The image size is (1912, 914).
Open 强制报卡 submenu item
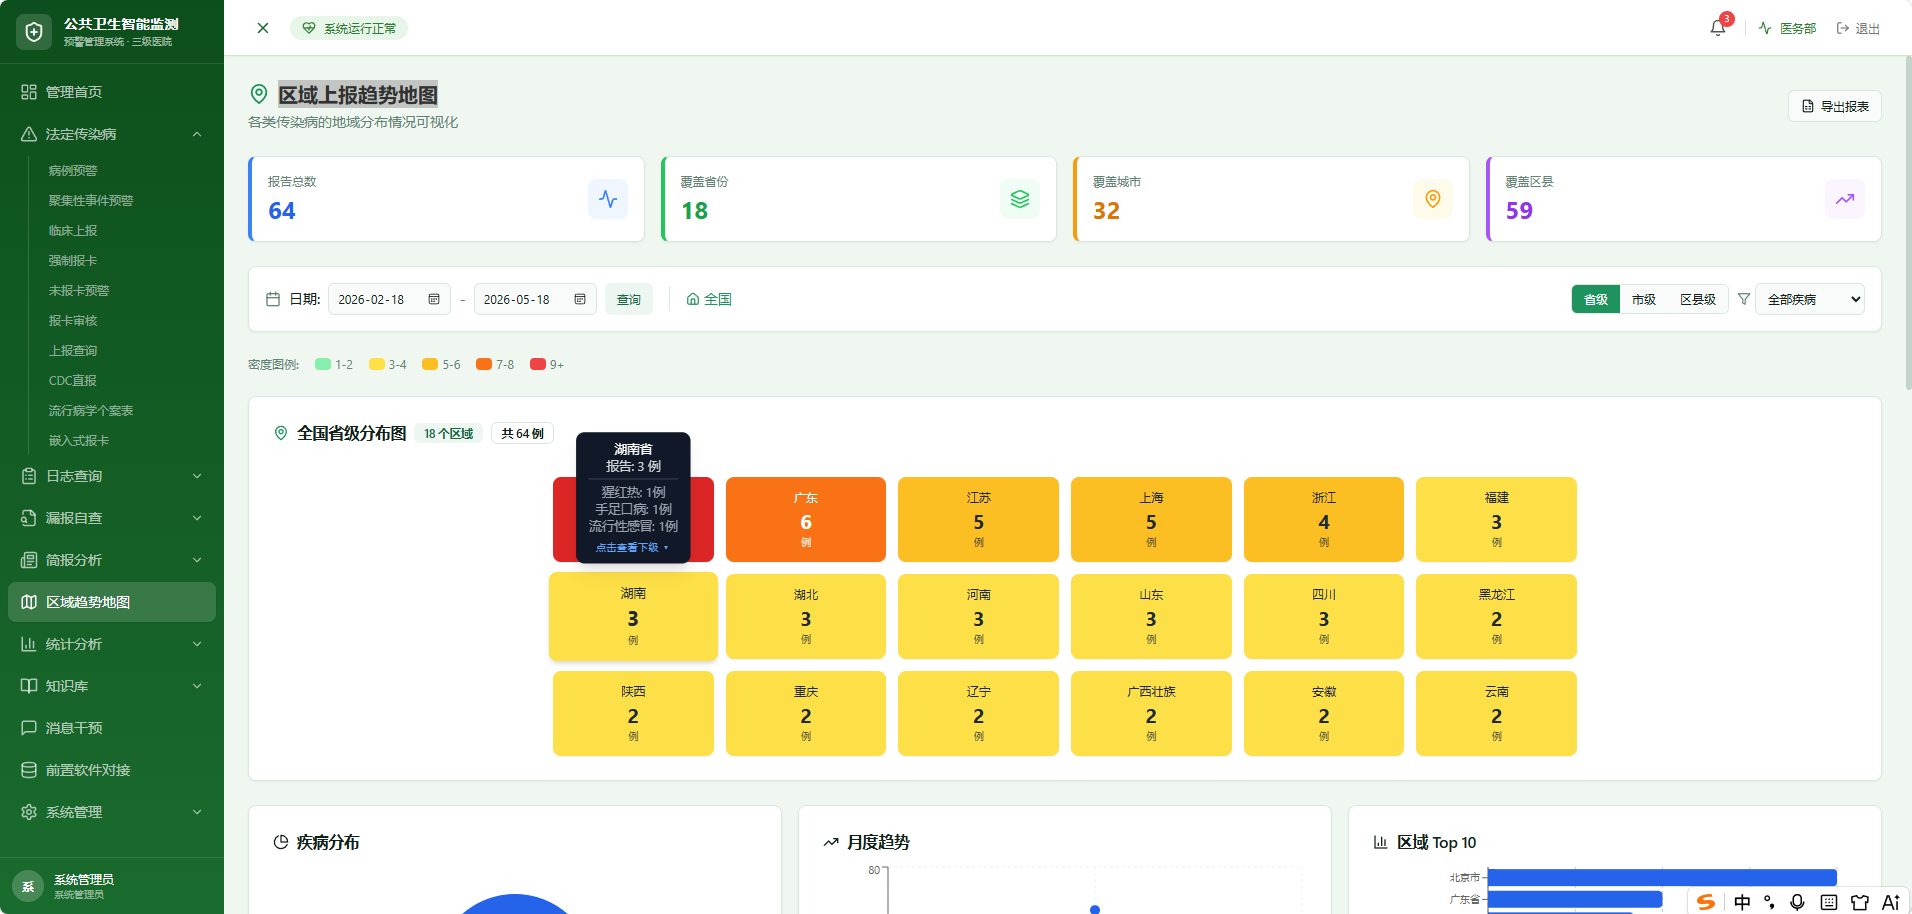(x=73, y=261)
